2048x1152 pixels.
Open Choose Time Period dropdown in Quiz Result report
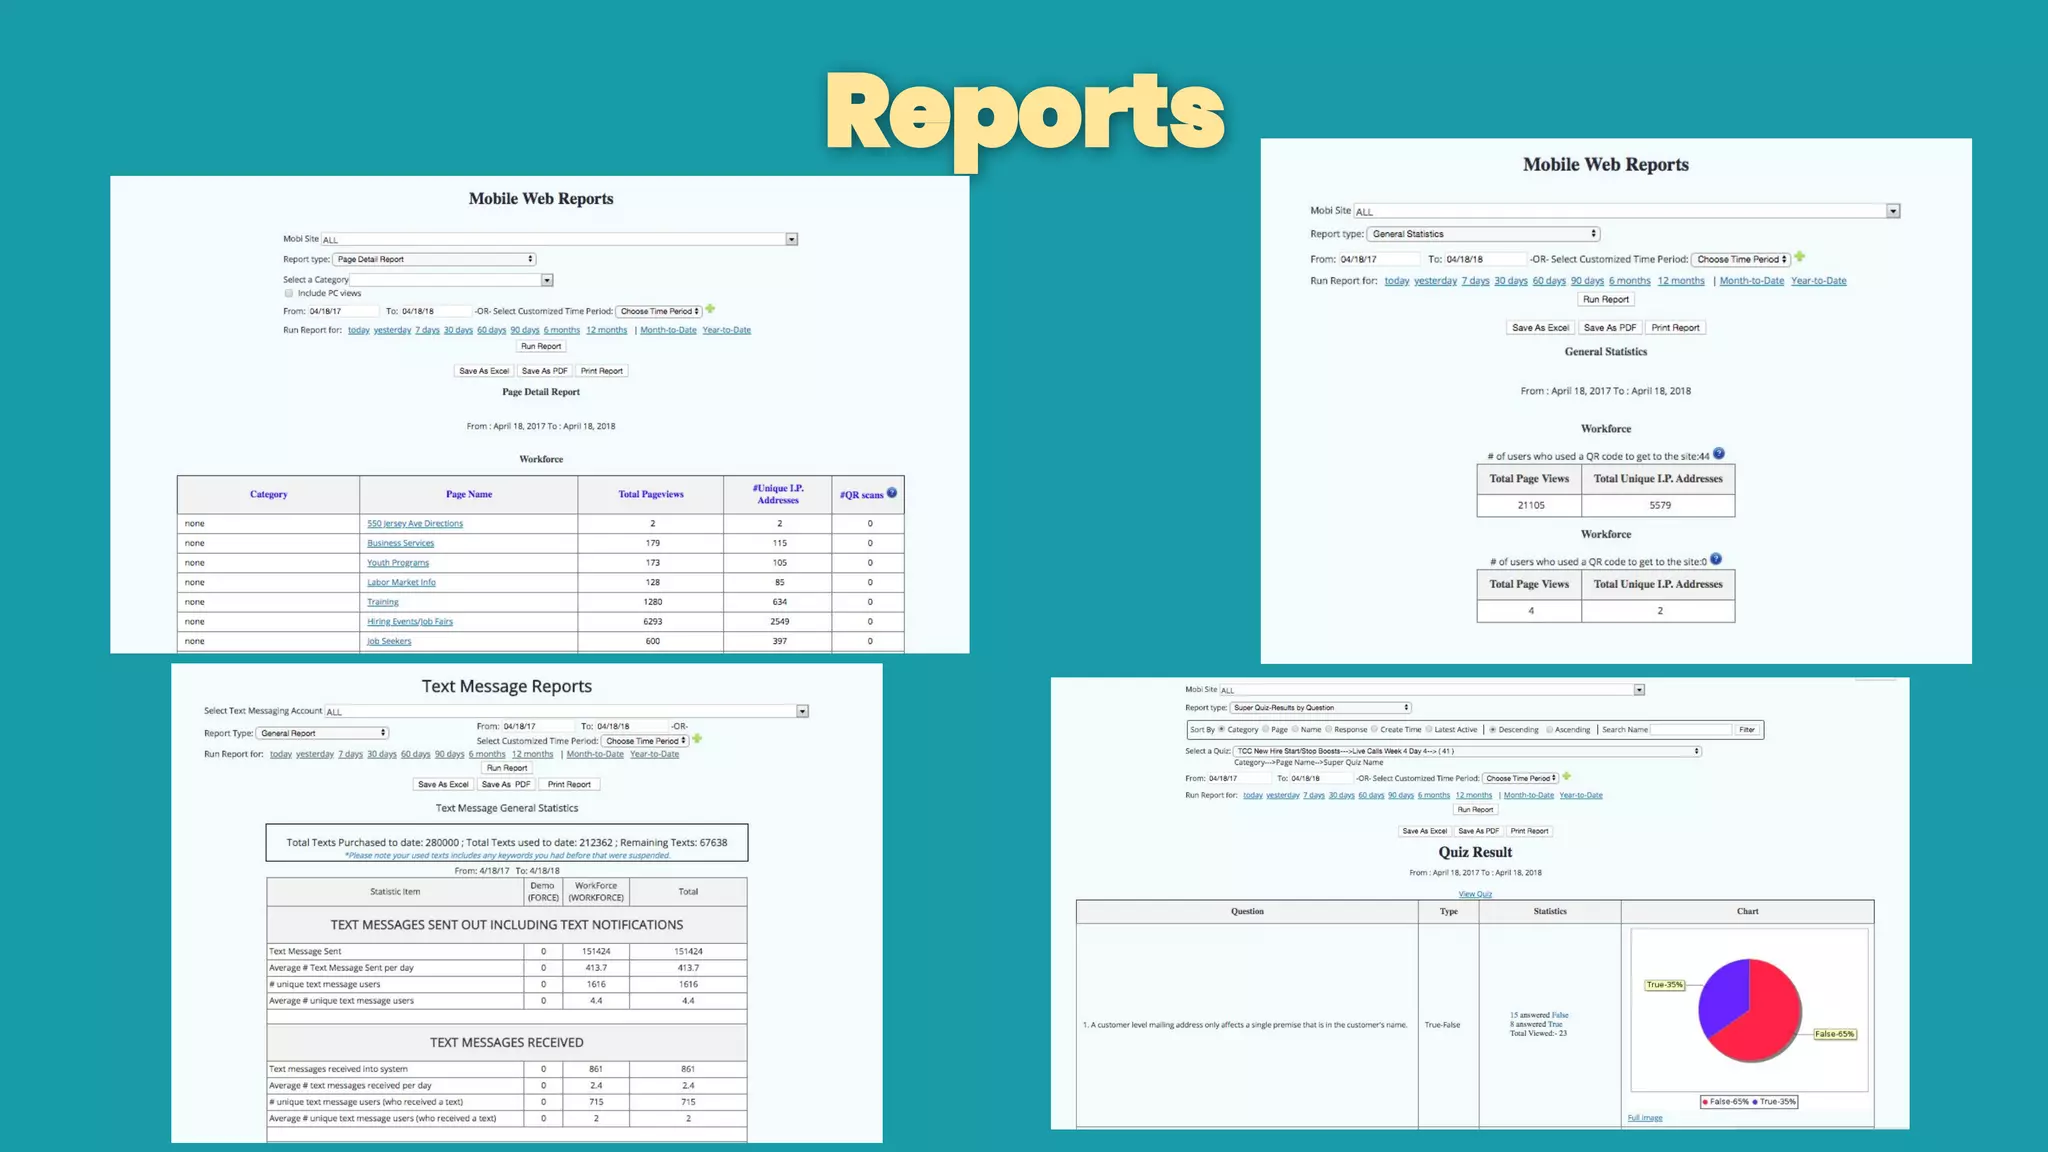pos(1520,778)
